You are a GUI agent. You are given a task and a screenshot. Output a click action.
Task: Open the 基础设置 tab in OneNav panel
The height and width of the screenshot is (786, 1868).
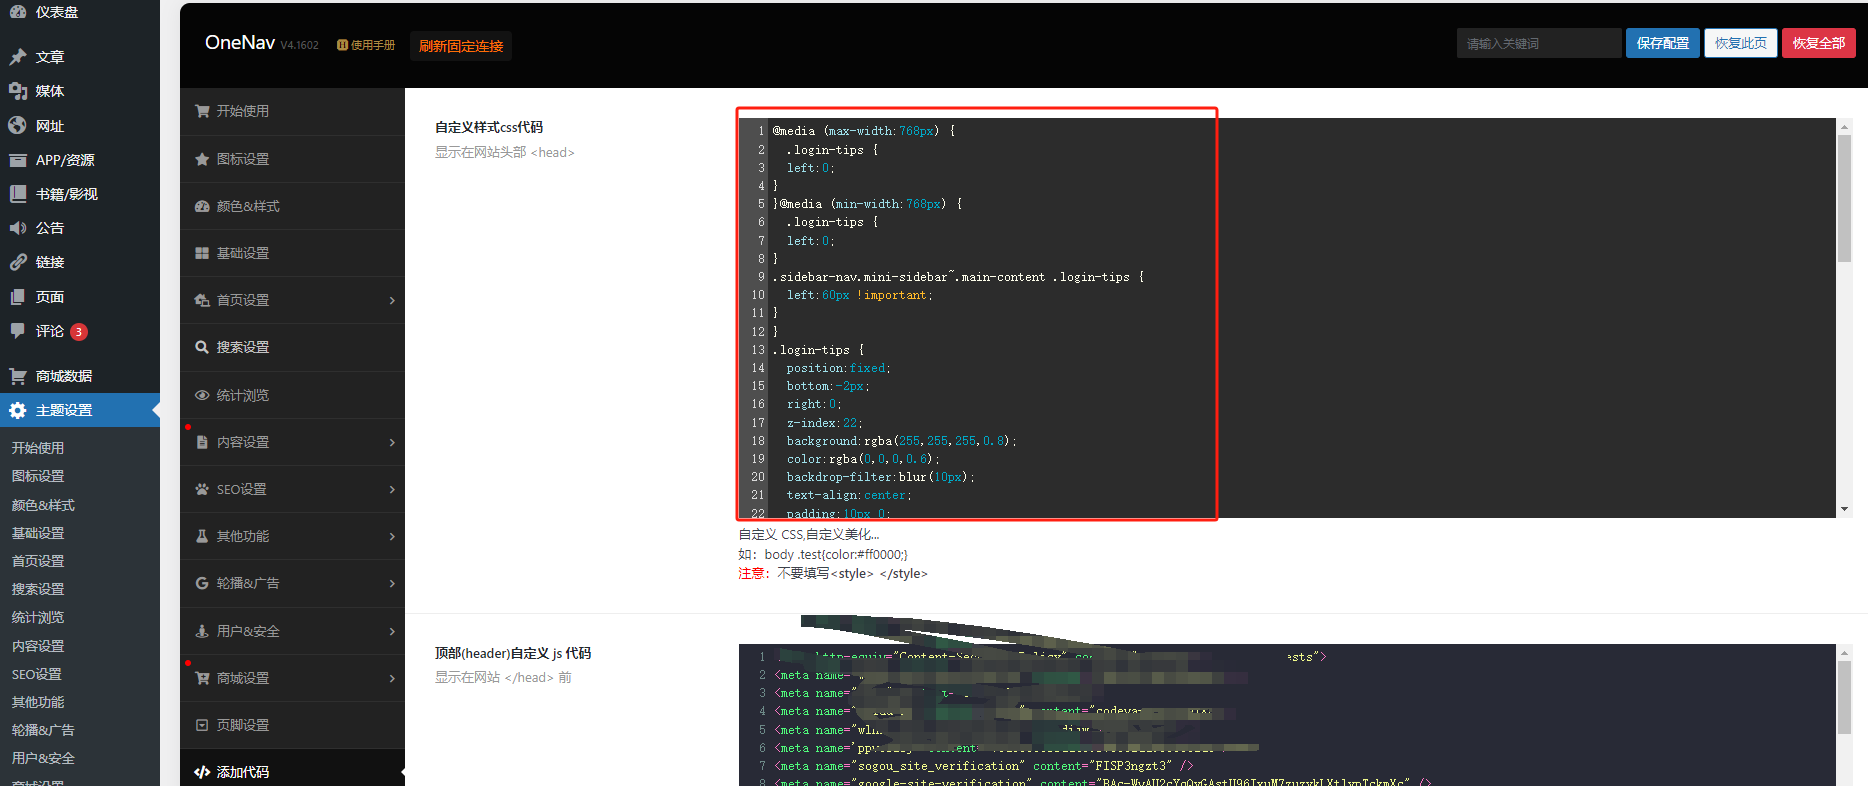(243, 253)
